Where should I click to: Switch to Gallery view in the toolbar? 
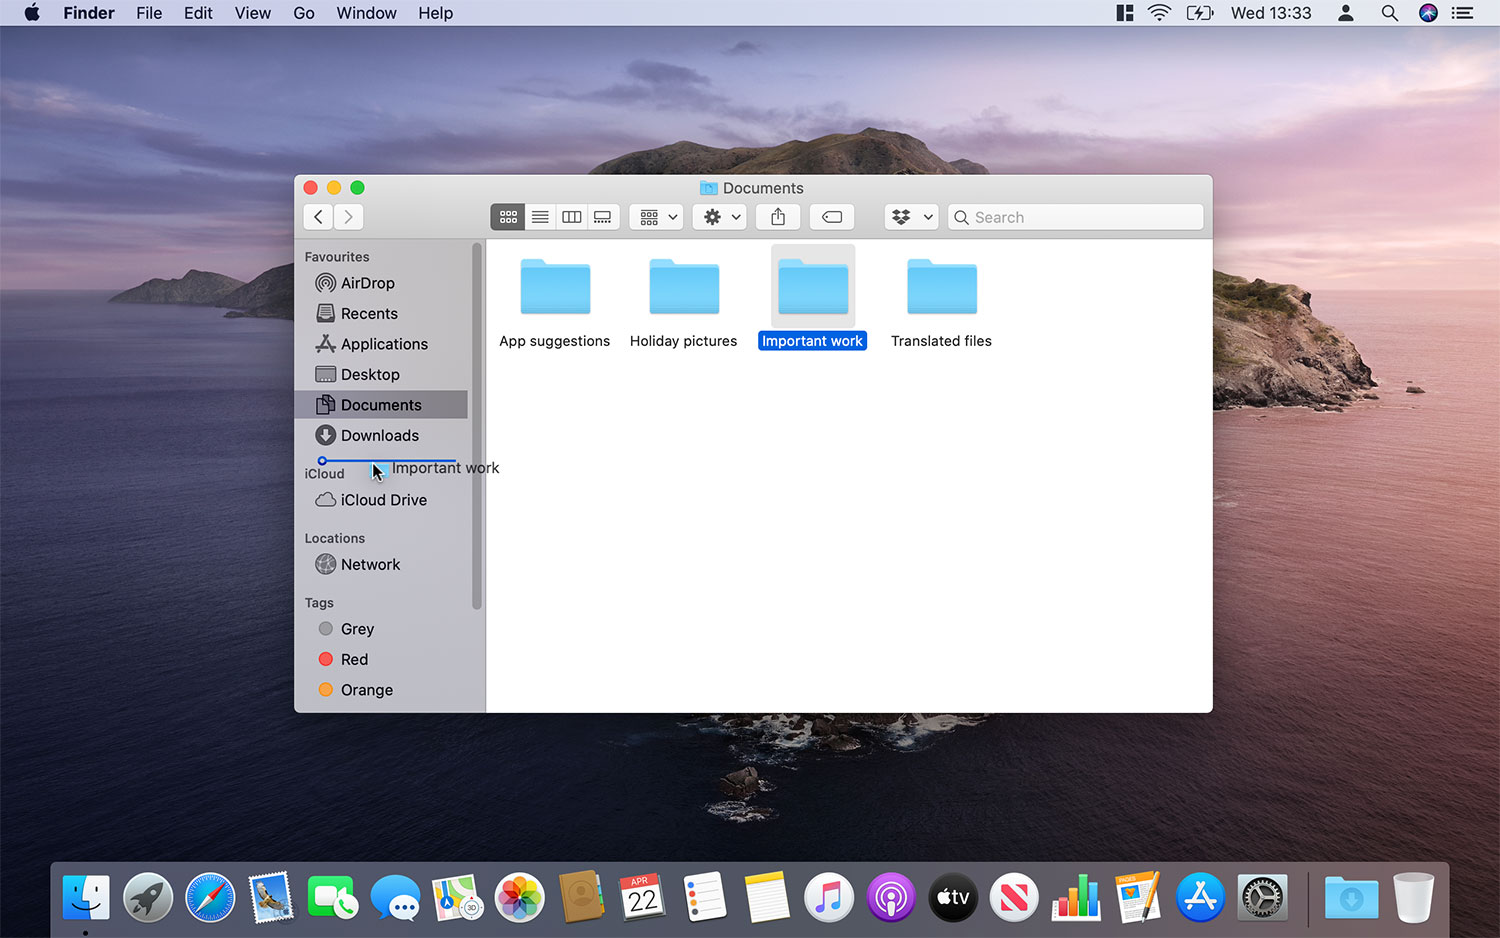click(x=602, y=216)
